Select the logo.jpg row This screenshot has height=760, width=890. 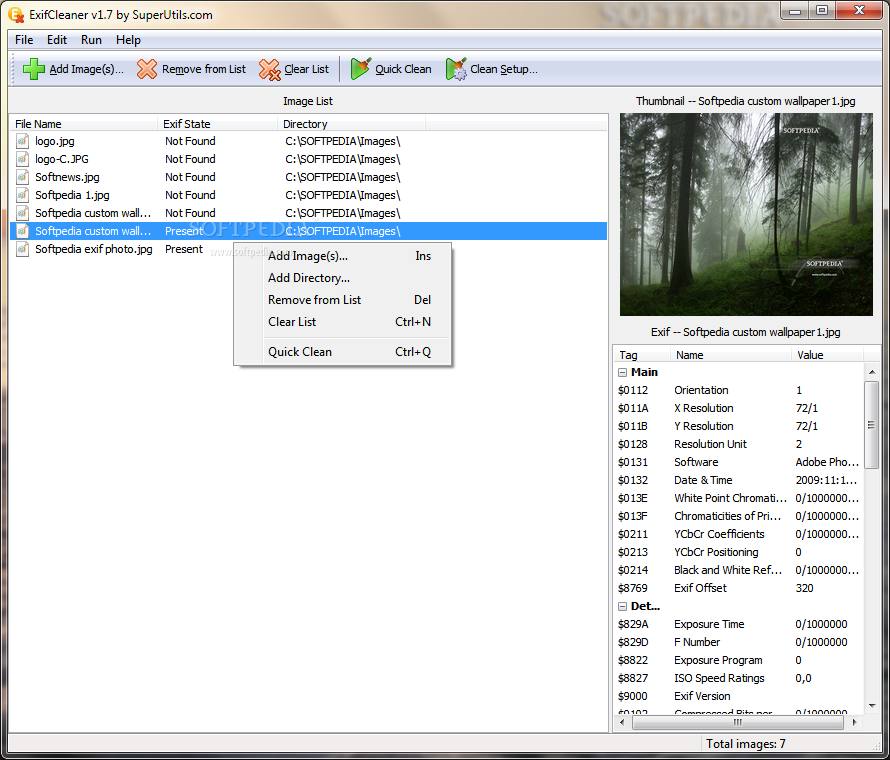pyautogui.click(x=308, y=141)
